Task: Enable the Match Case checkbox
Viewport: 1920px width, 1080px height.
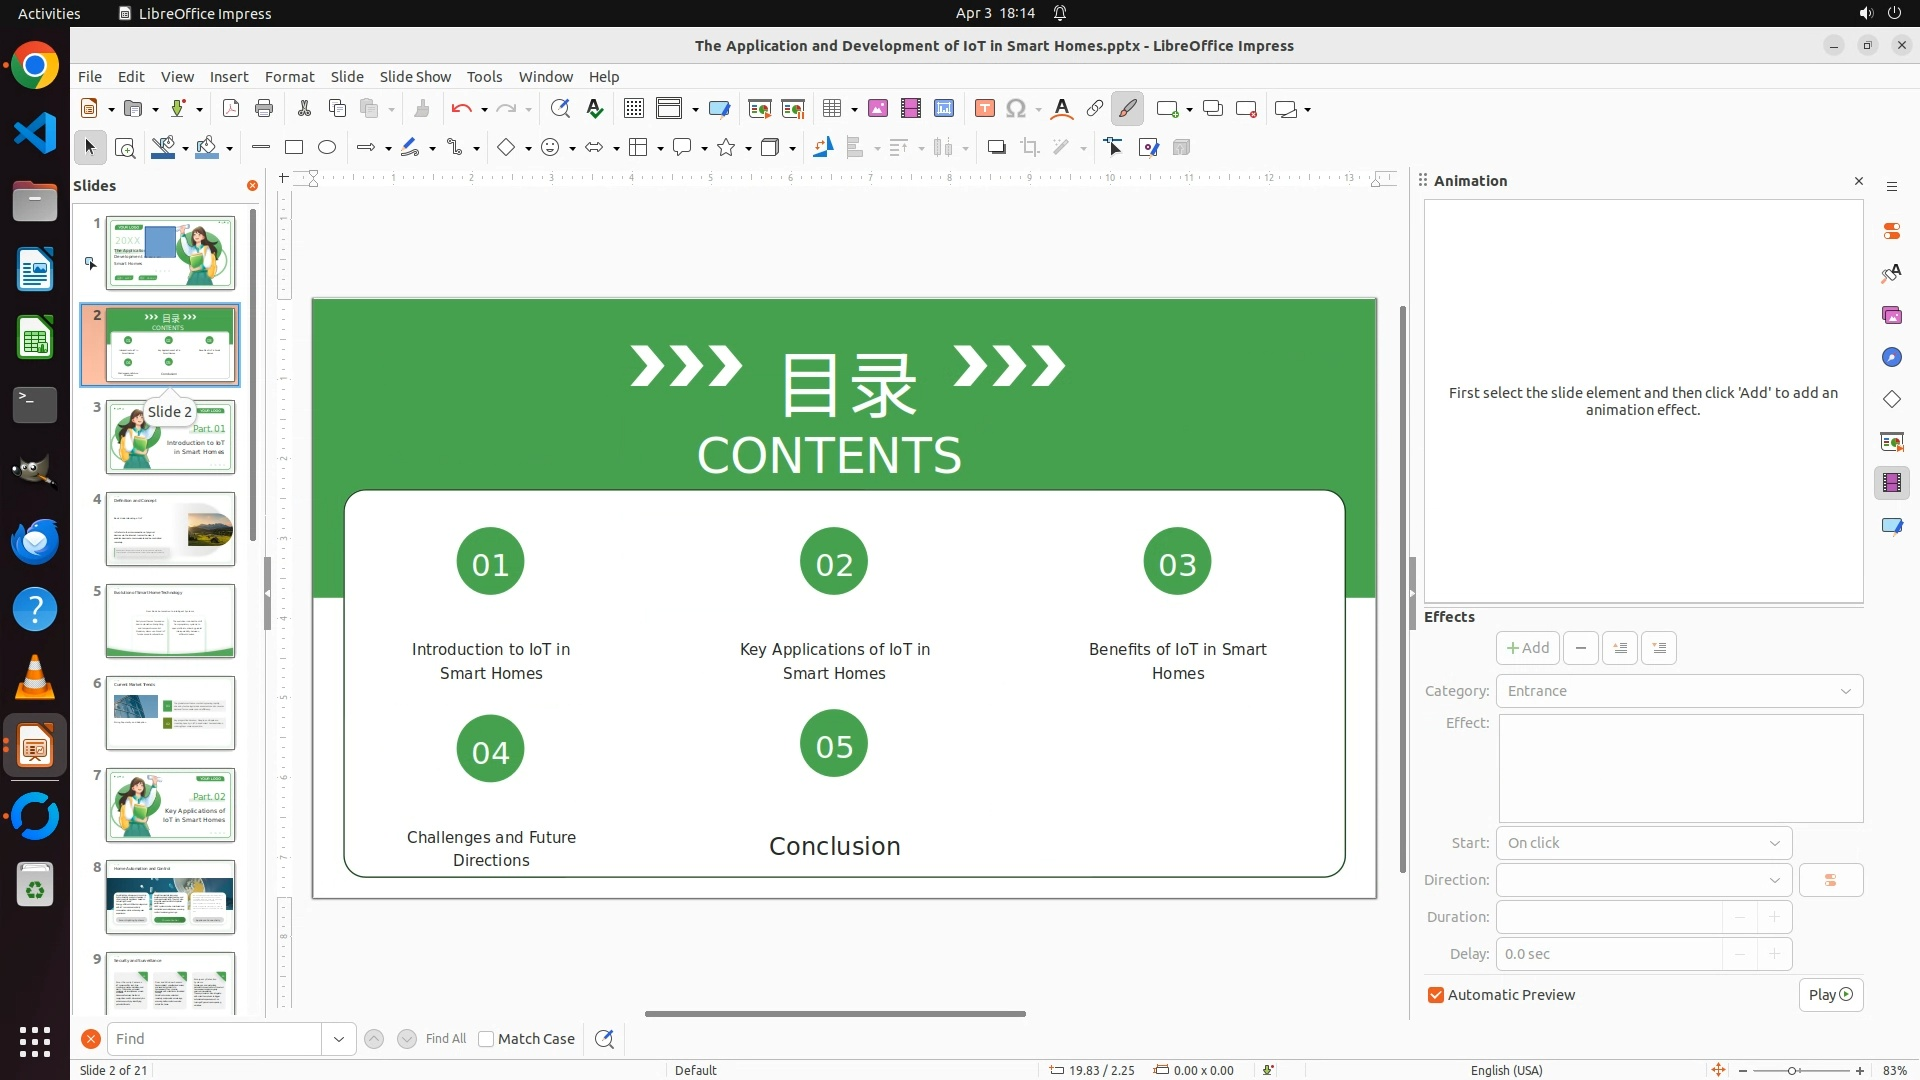Action: (486, 1039)
